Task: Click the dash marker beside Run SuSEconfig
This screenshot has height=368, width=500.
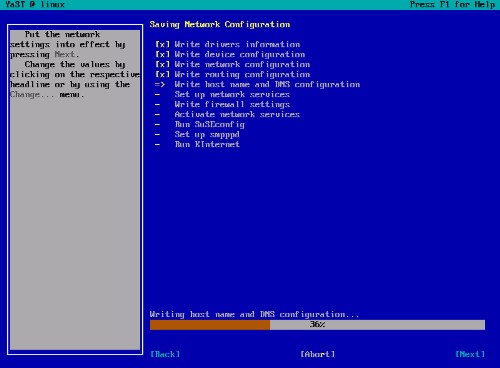Action: [x=157, y=124]
